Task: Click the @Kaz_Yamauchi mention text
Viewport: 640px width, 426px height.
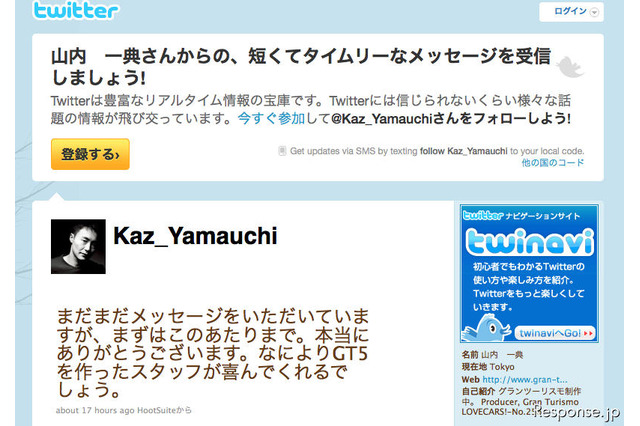Action: 382,119
